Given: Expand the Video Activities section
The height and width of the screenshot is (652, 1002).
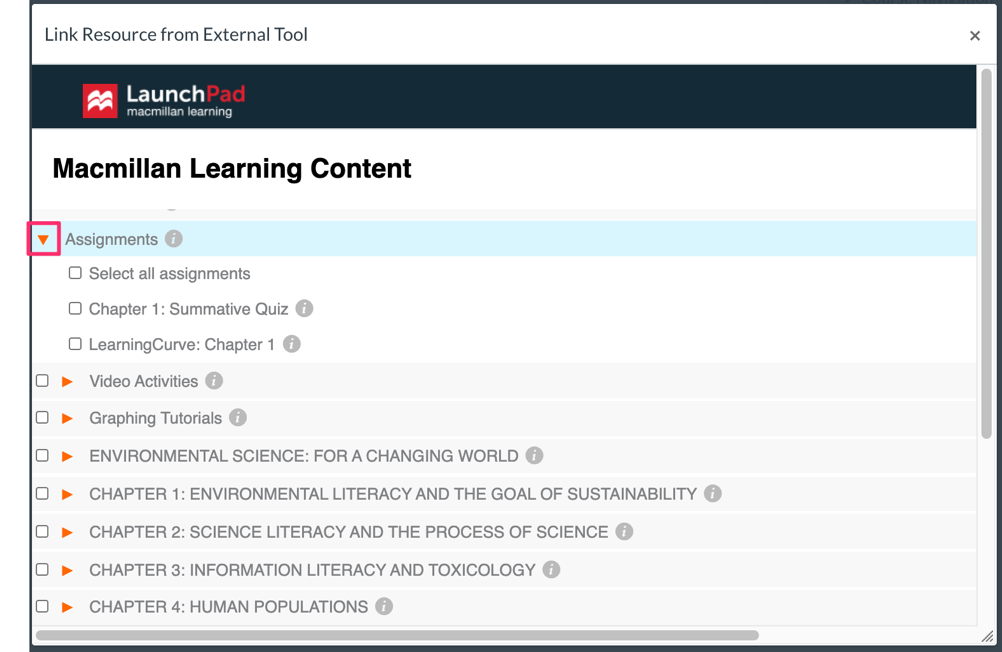Looking at the screenshot, I should coord(68,380).
